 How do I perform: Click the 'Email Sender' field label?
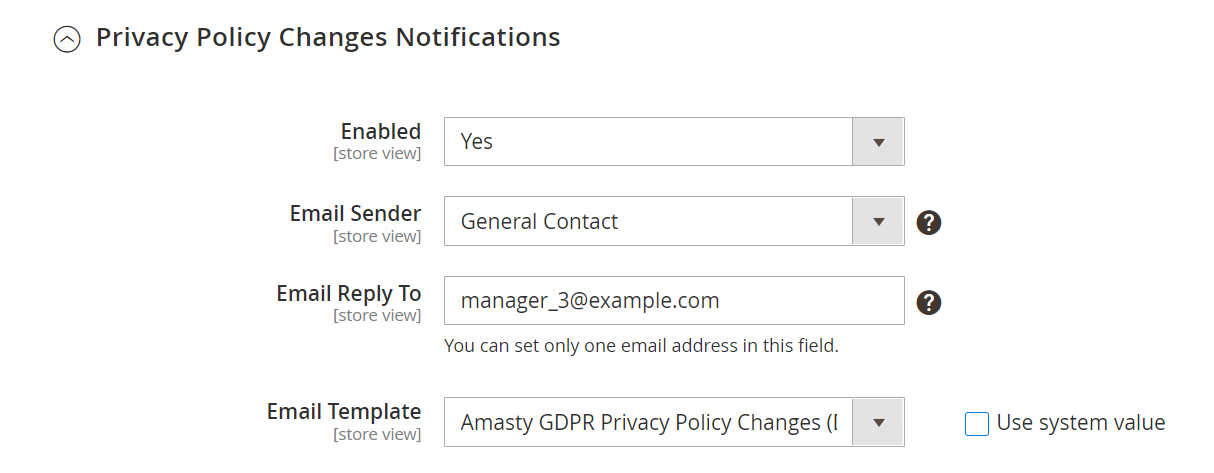point(355,213)
